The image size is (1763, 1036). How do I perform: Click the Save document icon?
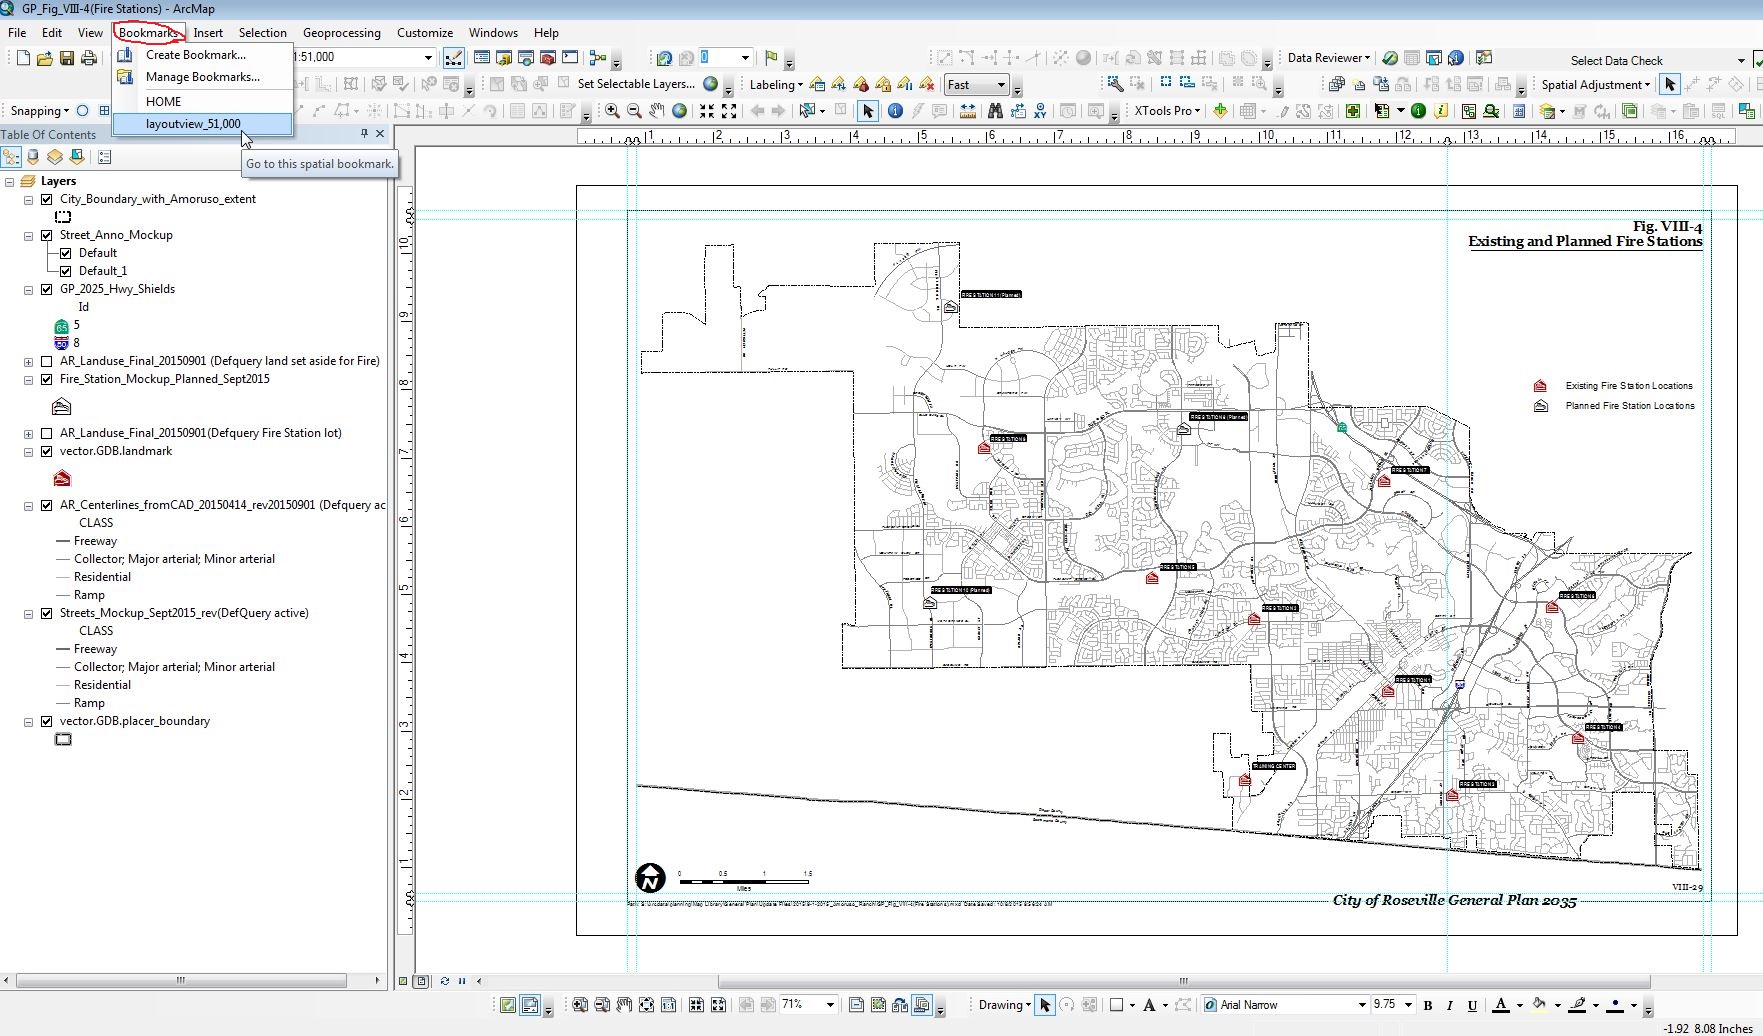[67, 58]
